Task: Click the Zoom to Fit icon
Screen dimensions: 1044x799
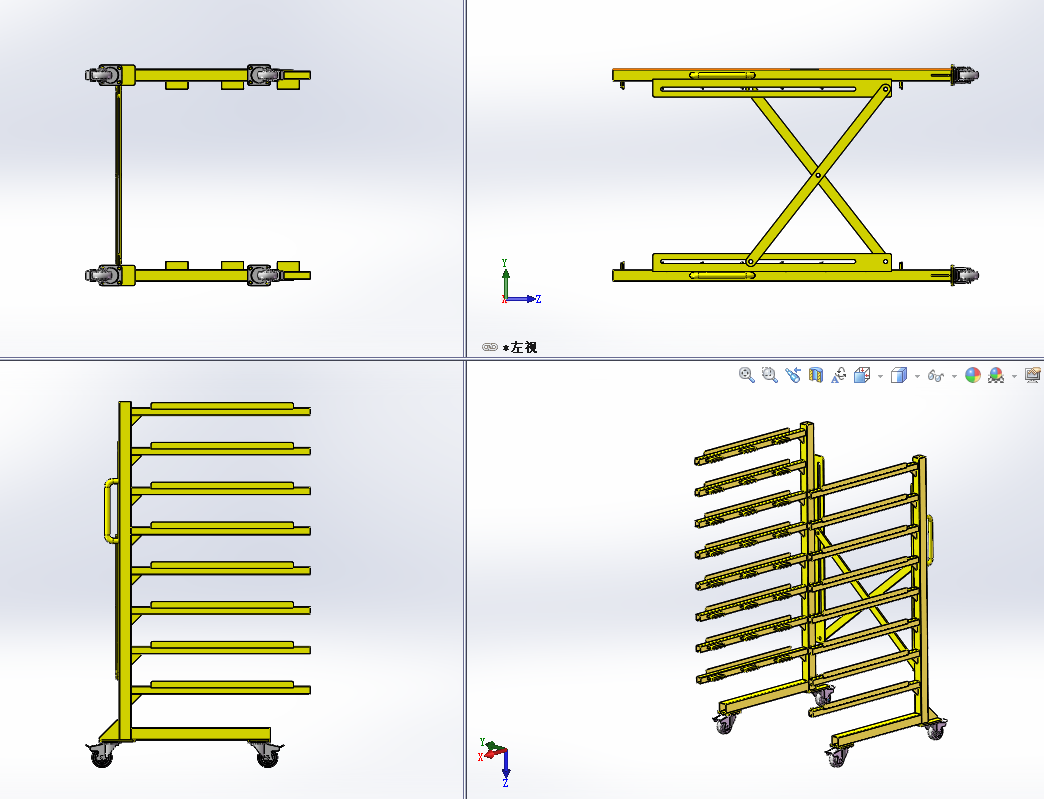Action: tap(746, 375)
